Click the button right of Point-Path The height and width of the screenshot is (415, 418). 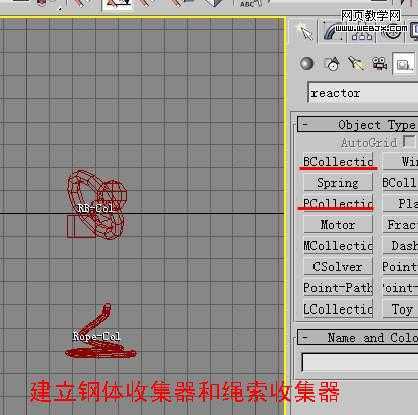400,288
